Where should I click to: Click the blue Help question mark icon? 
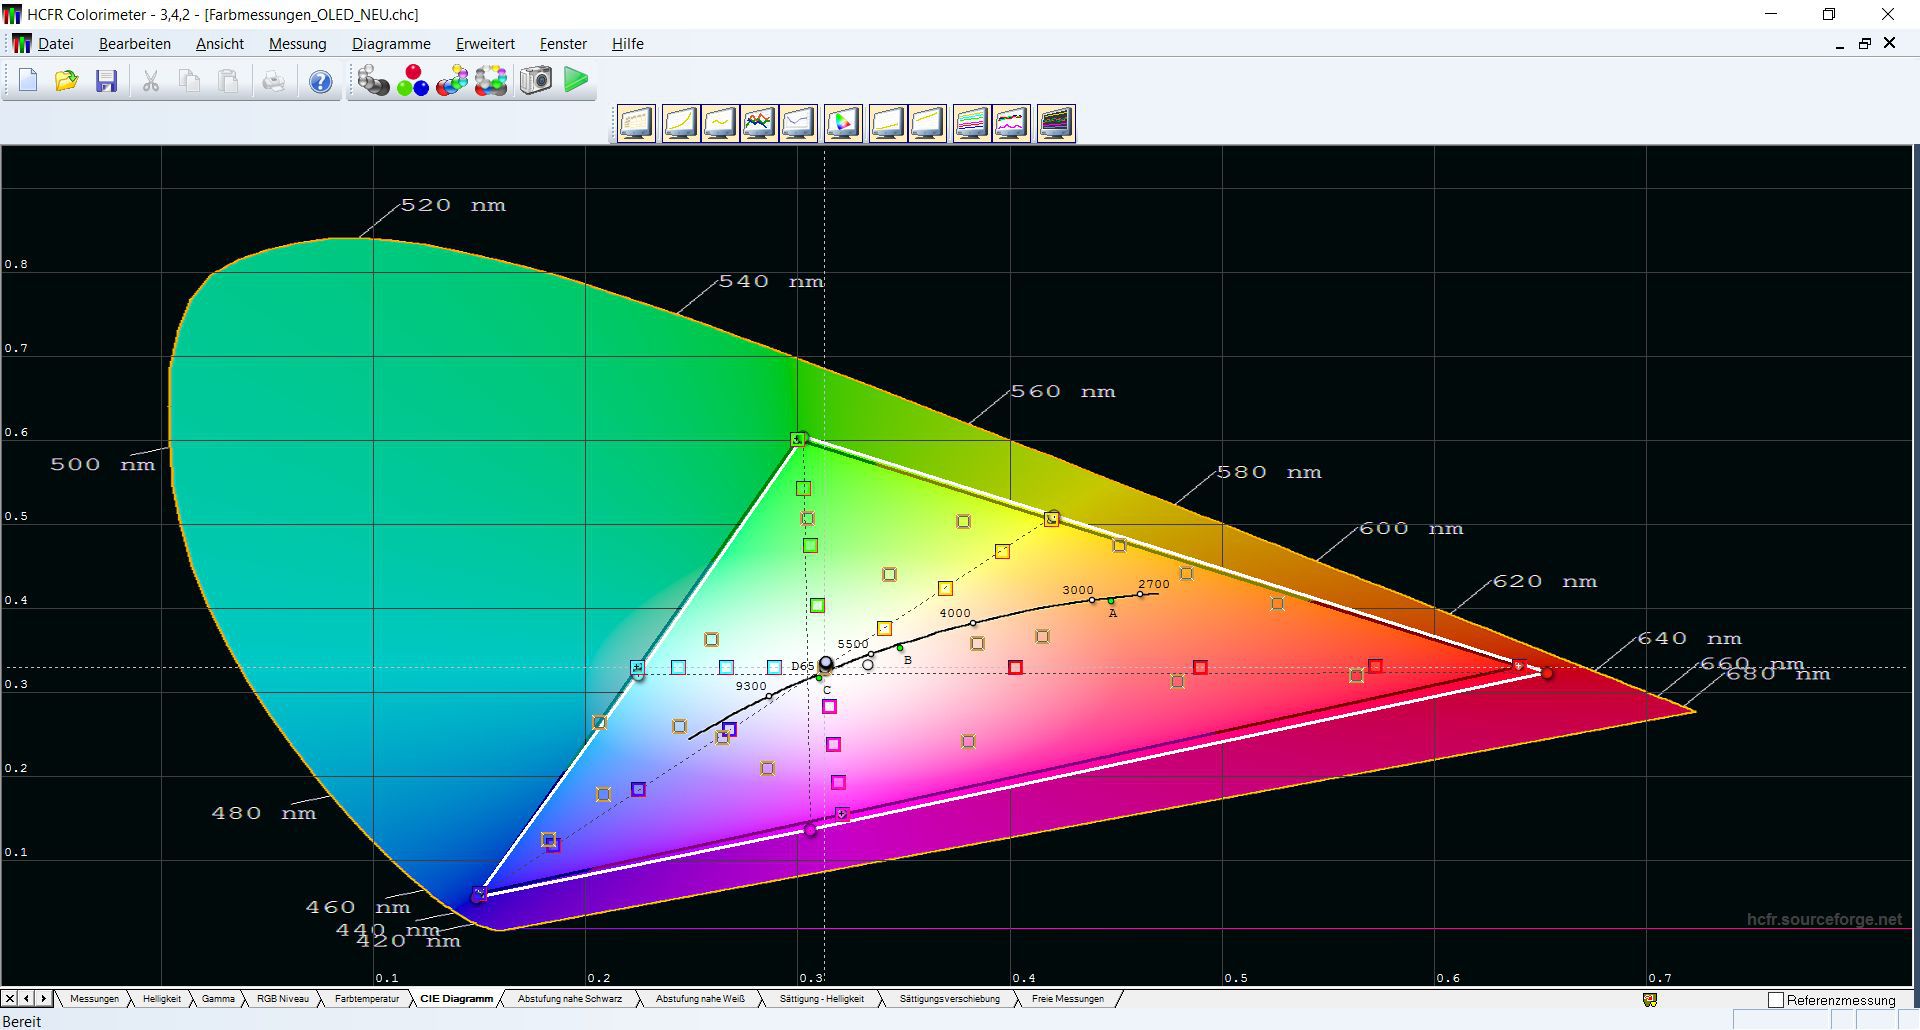(320, 81)
